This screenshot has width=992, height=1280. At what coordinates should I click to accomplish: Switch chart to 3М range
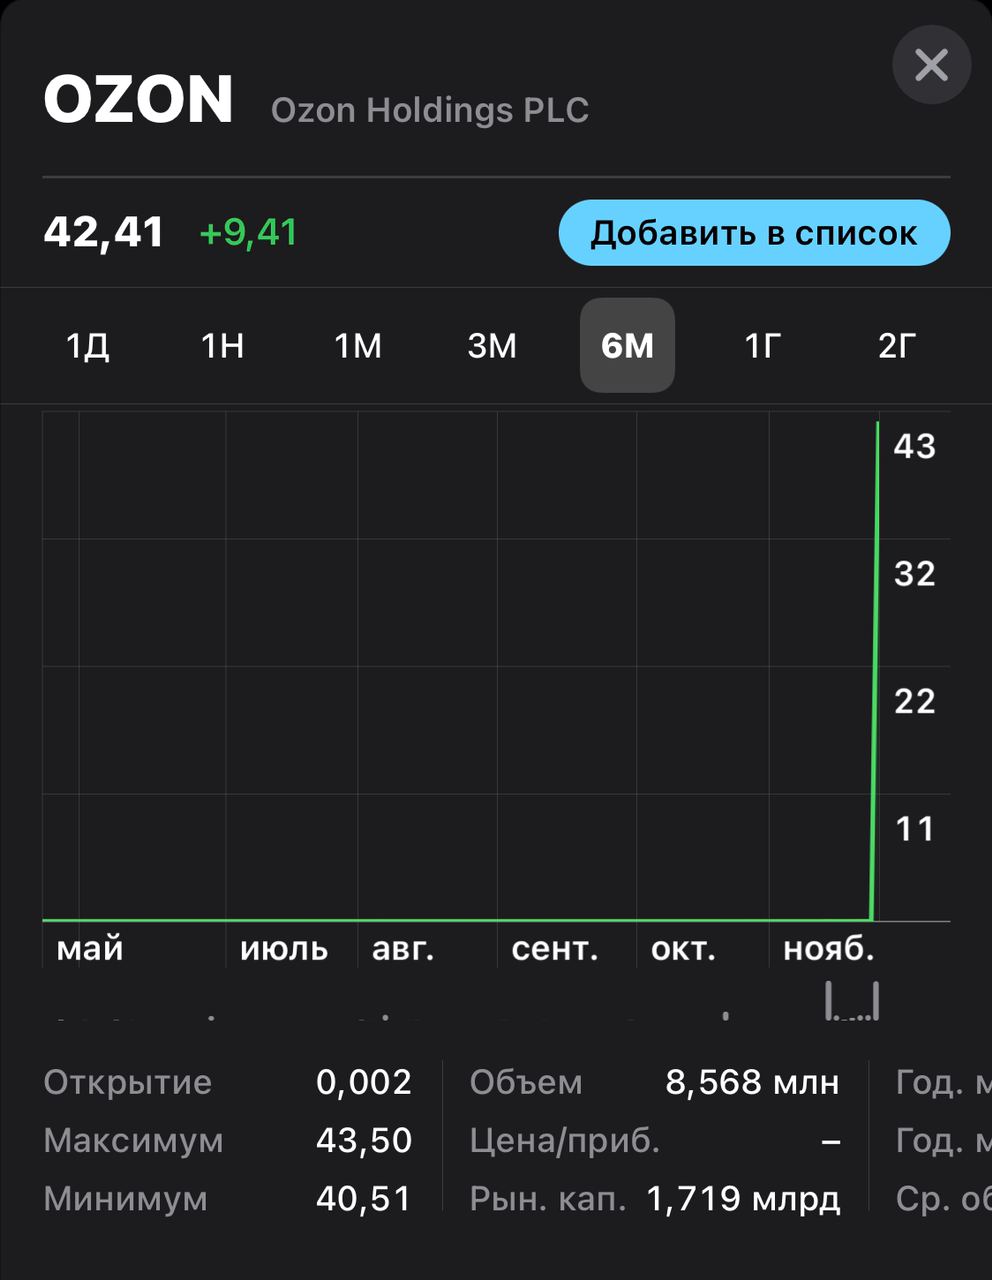(x=492, y=346)
